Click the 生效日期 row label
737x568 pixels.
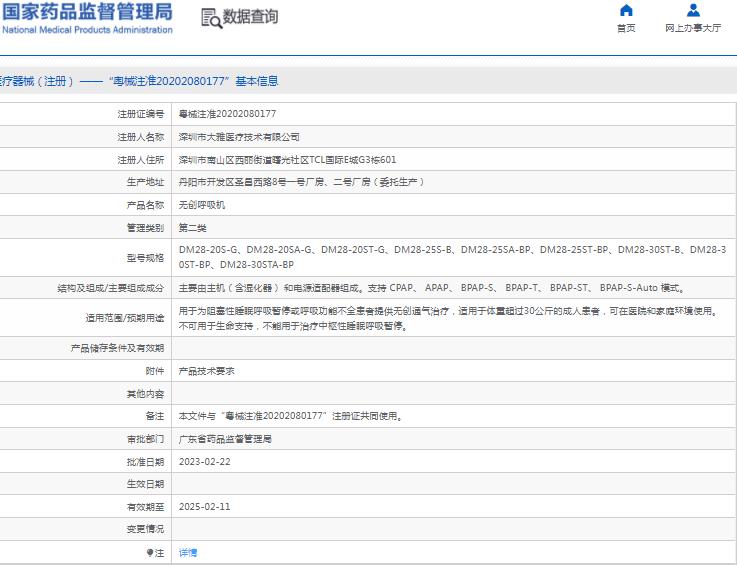145,484
